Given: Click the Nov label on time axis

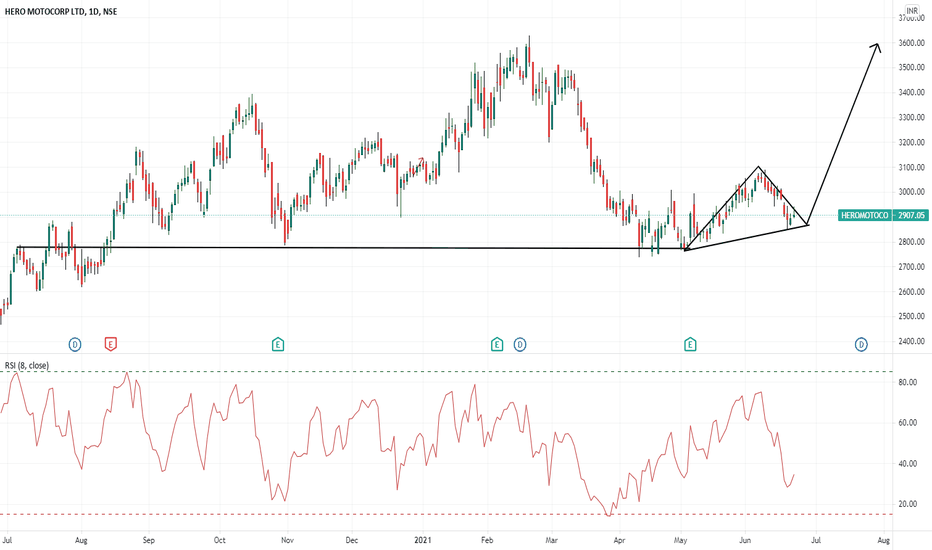Looking at the screenshot, I should tap(288, 540).
